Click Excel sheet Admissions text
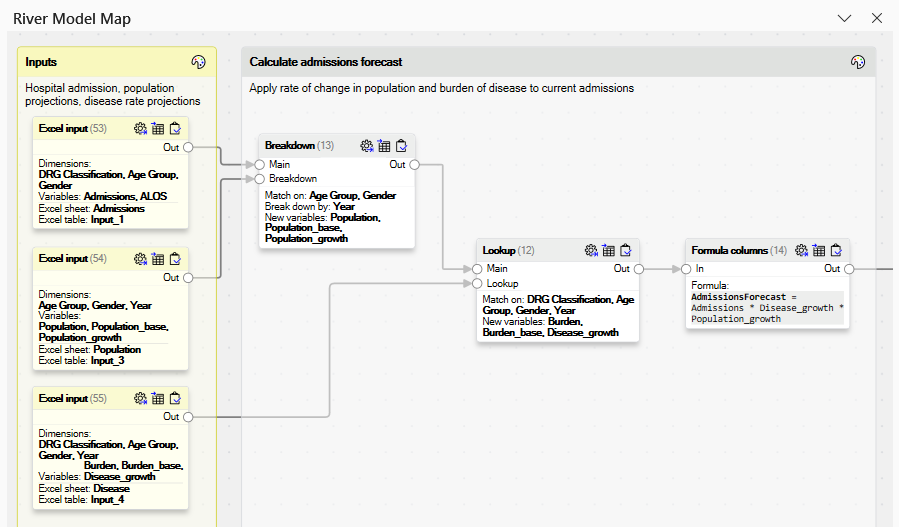899x527 pixels. click(x=91, y=208)
